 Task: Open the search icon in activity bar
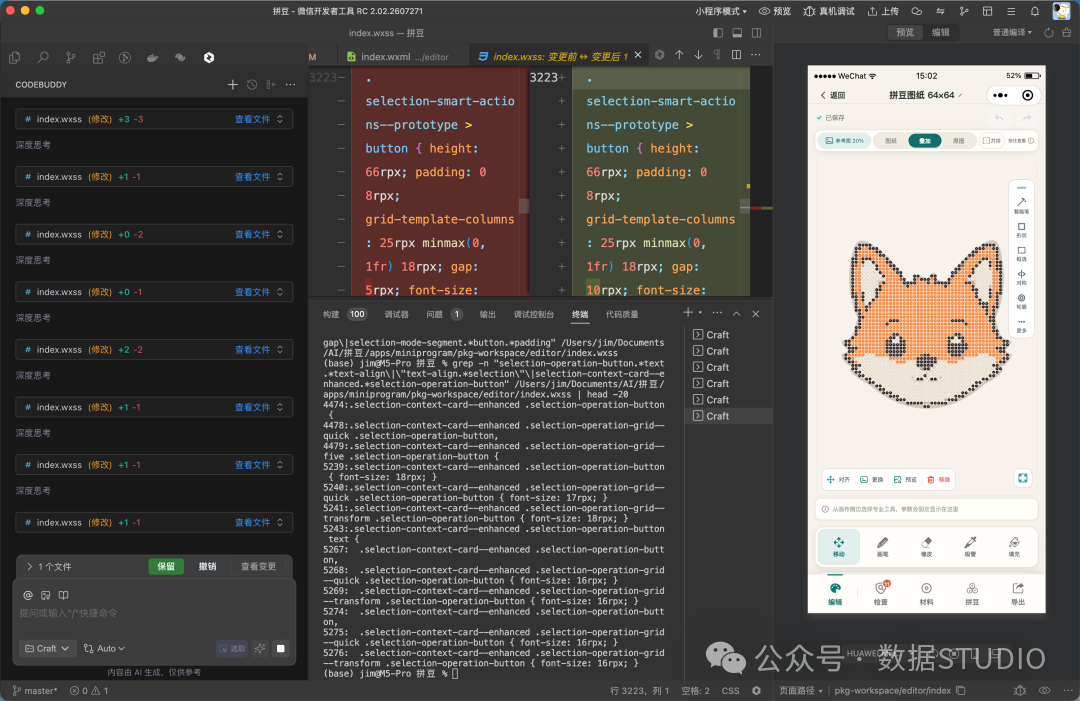tap(43, 58)
